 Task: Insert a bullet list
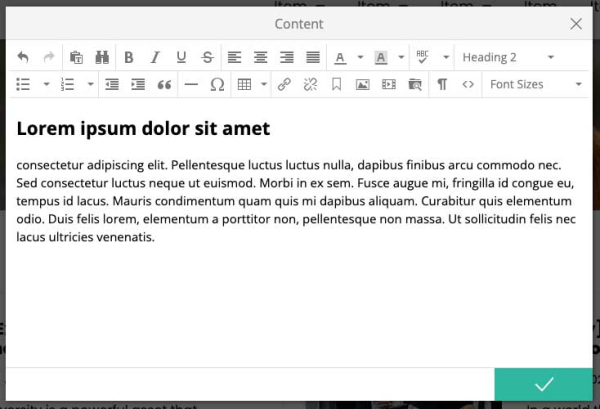pyautogui.click(x=23, y=84)
